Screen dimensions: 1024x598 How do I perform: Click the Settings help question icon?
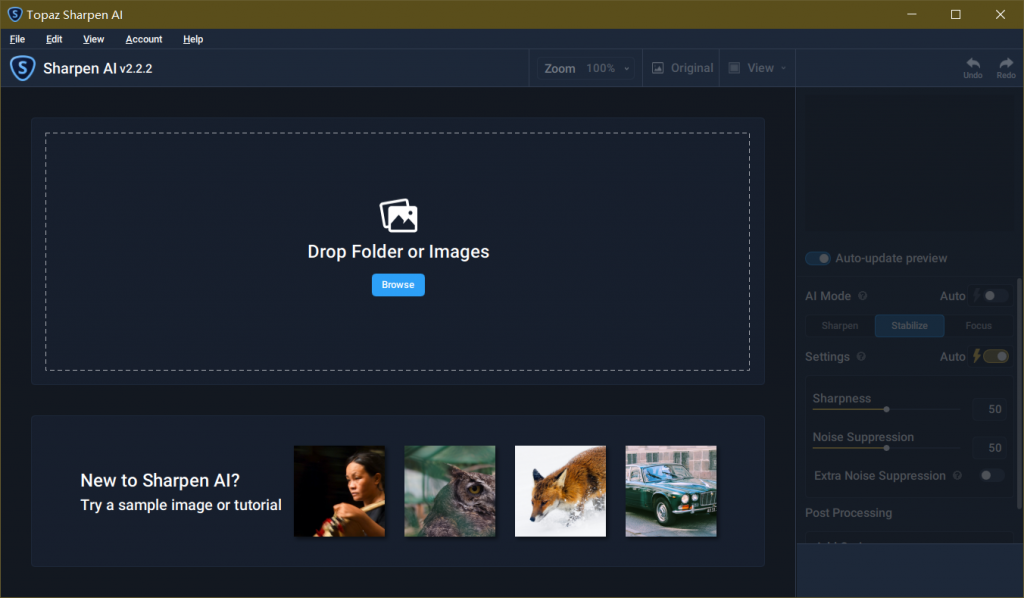[861, 357]
